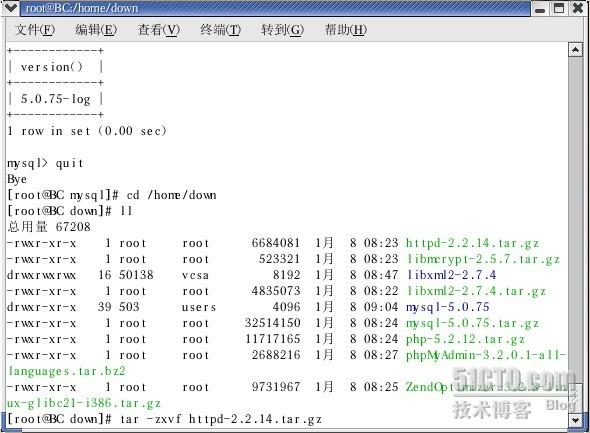Click group value users
590x433 pixels.
click(x=199, y=307)
